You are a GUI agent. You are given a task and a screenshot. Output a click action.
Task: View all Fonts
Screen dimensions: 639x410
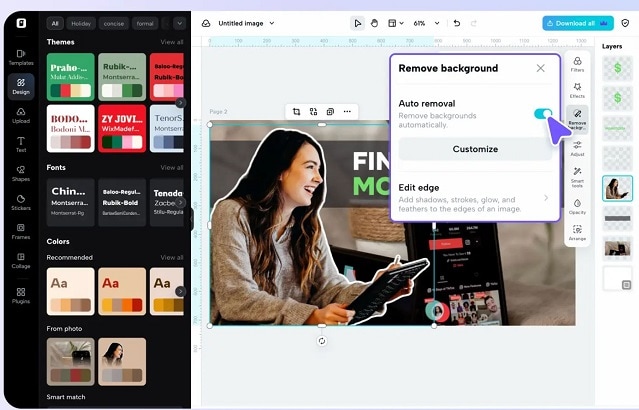[x=172, y=168]
